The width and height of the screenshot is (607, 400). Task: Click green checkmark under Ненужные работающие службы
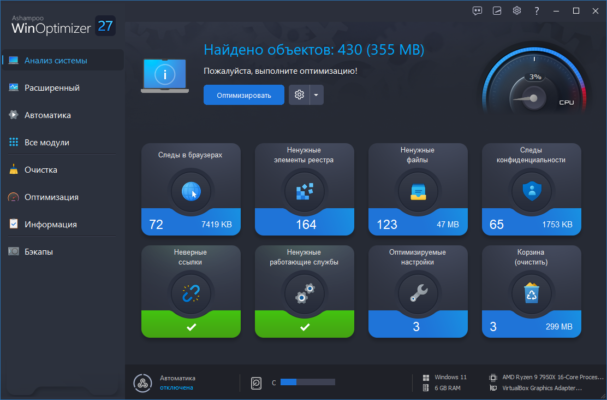(x=305, y=327)
